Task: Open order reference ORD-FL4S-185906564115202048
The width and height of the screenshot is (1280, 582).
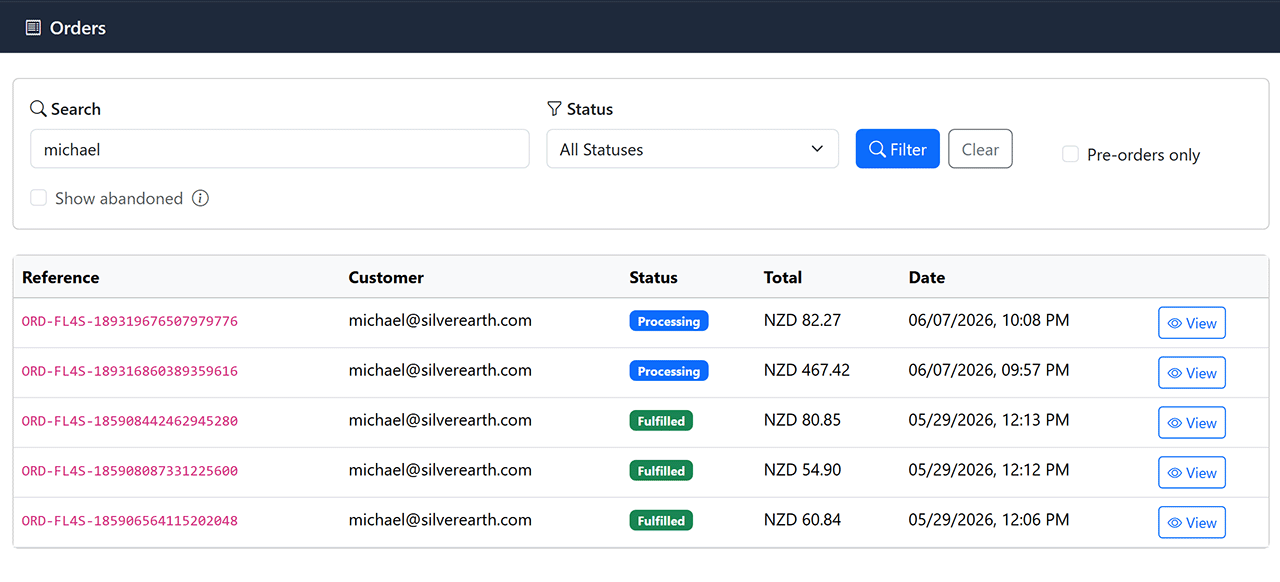Action: coord(130,521)
